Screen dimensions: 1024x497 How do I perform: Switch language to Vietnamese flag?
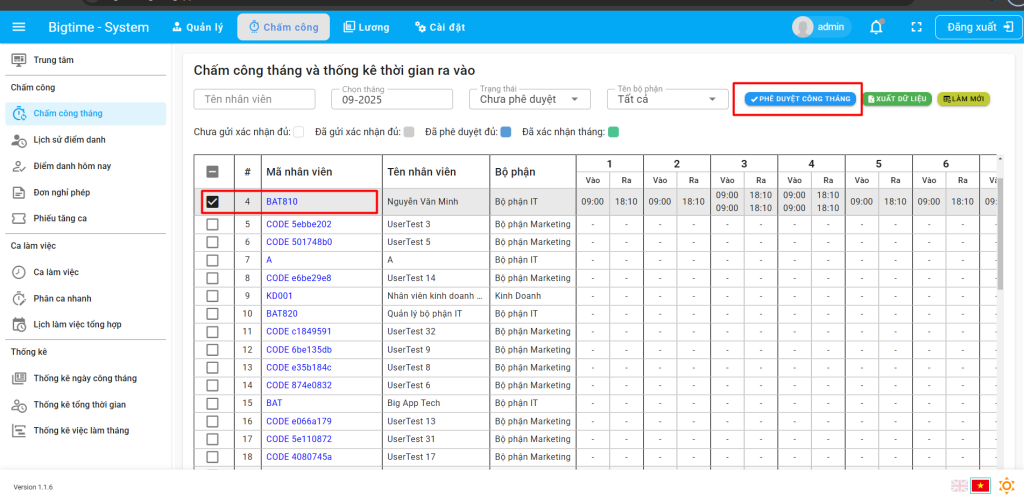coord(981,486)
